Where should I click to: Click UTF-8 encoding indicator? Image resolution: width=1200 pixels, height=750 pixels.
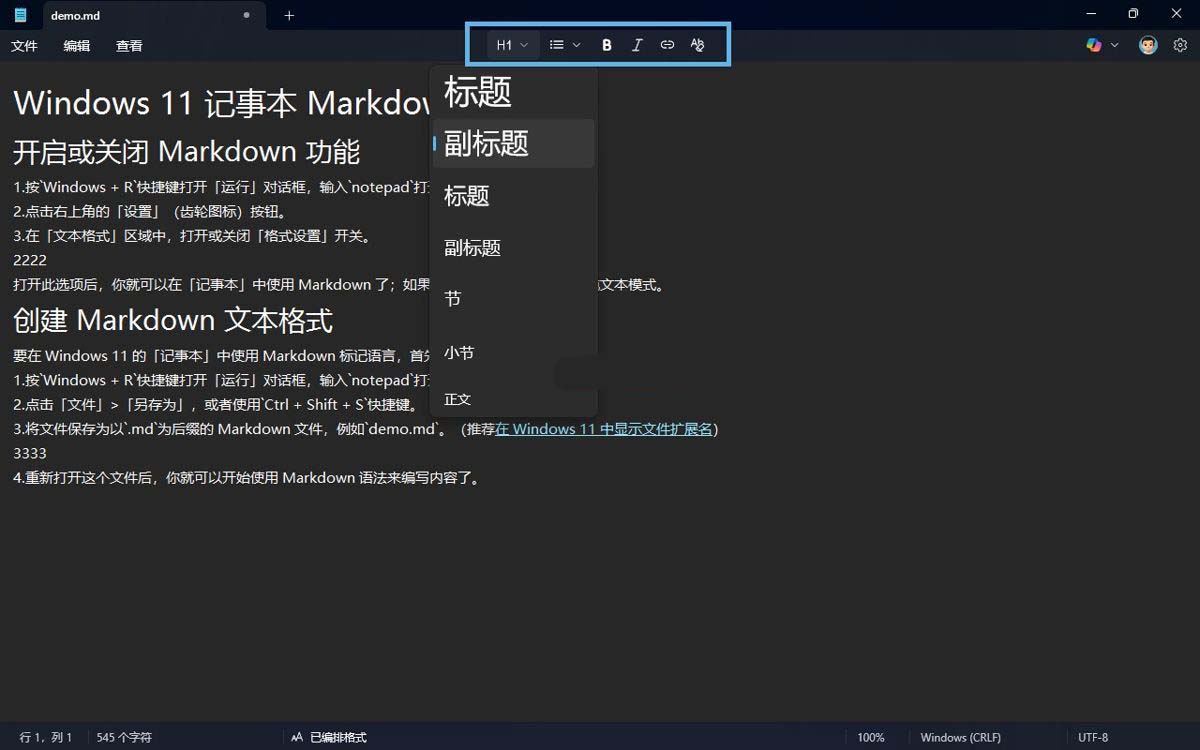pyautogui.click(x=1093, y=737)
